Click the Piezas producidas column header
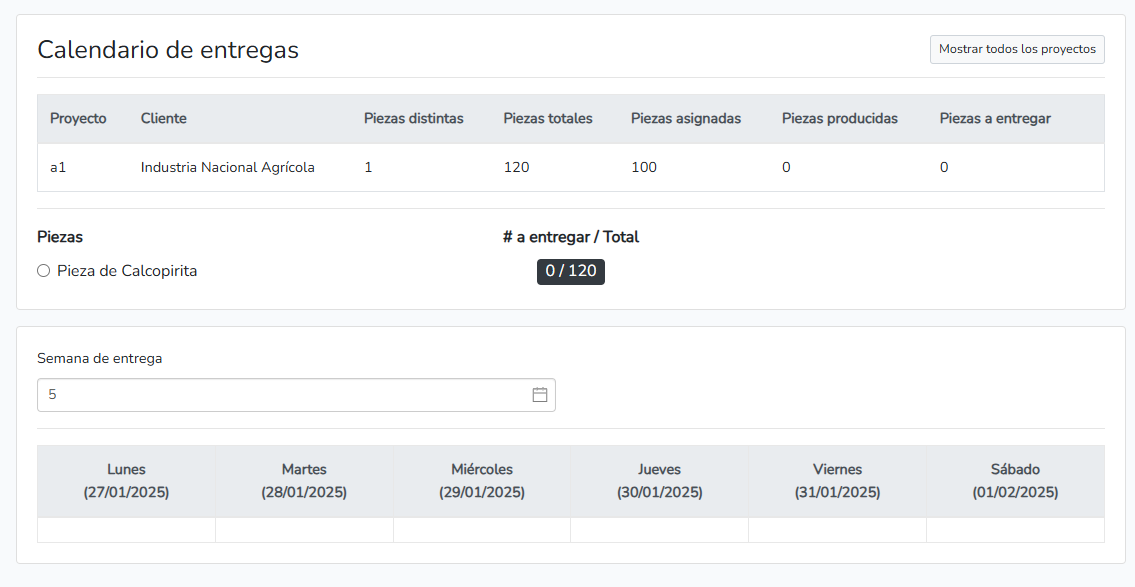 pos(840,119)
